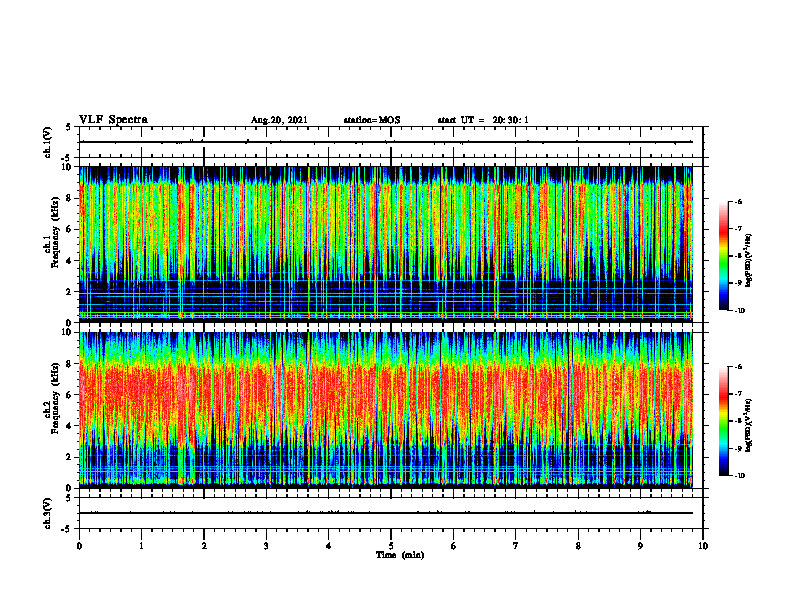The image size is (792, 612).
Task: Click the ch.1 voltage waveform trace
Action: pos(386,142)
